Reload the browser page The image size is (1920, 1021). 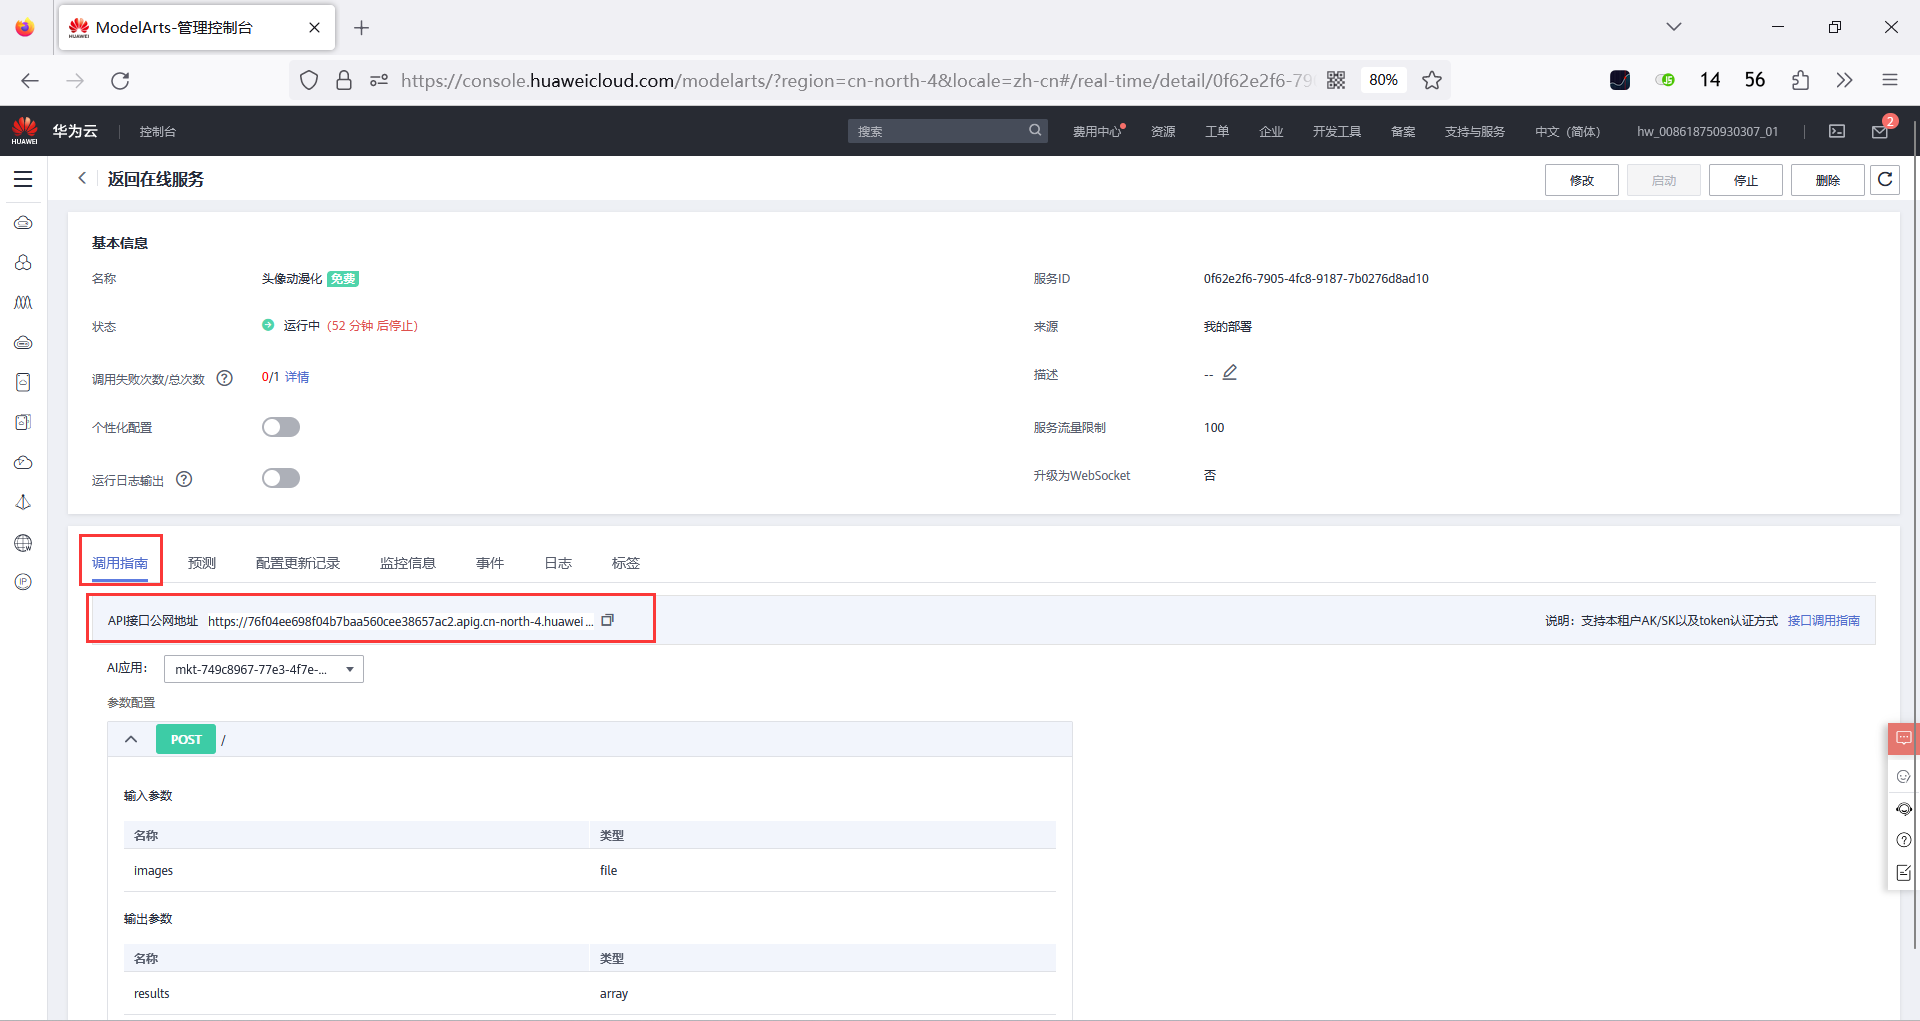tap(120, 80)
